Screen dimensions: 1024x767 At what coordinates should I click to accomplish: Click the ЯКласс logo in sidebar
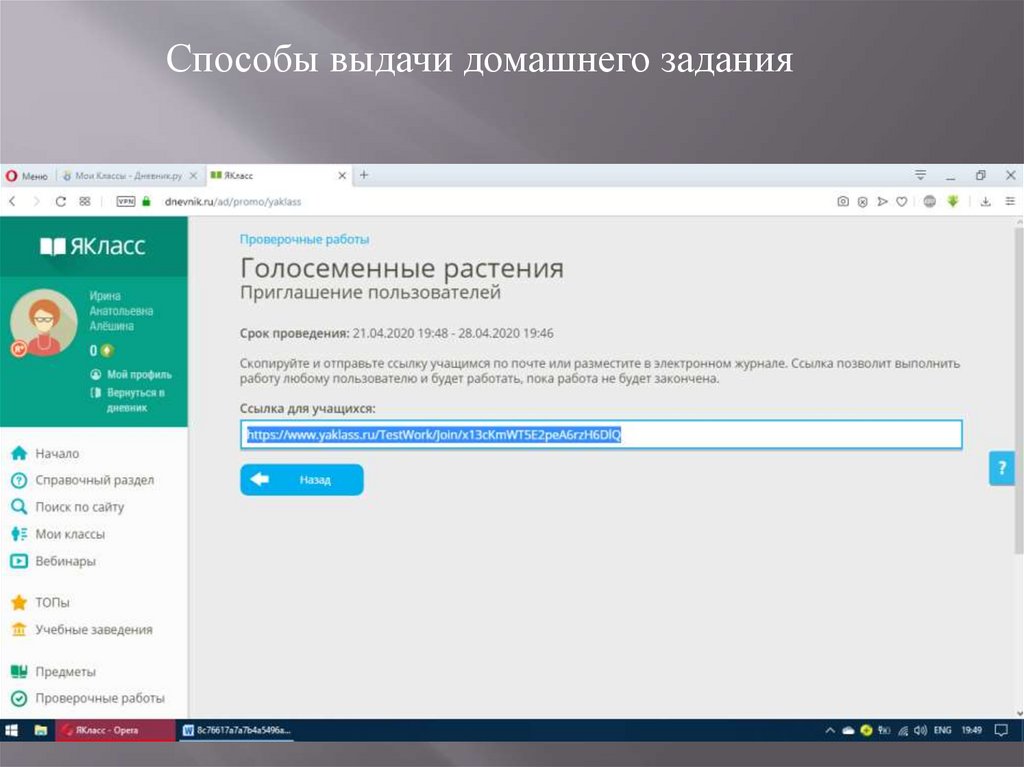(x=93, y=246)
